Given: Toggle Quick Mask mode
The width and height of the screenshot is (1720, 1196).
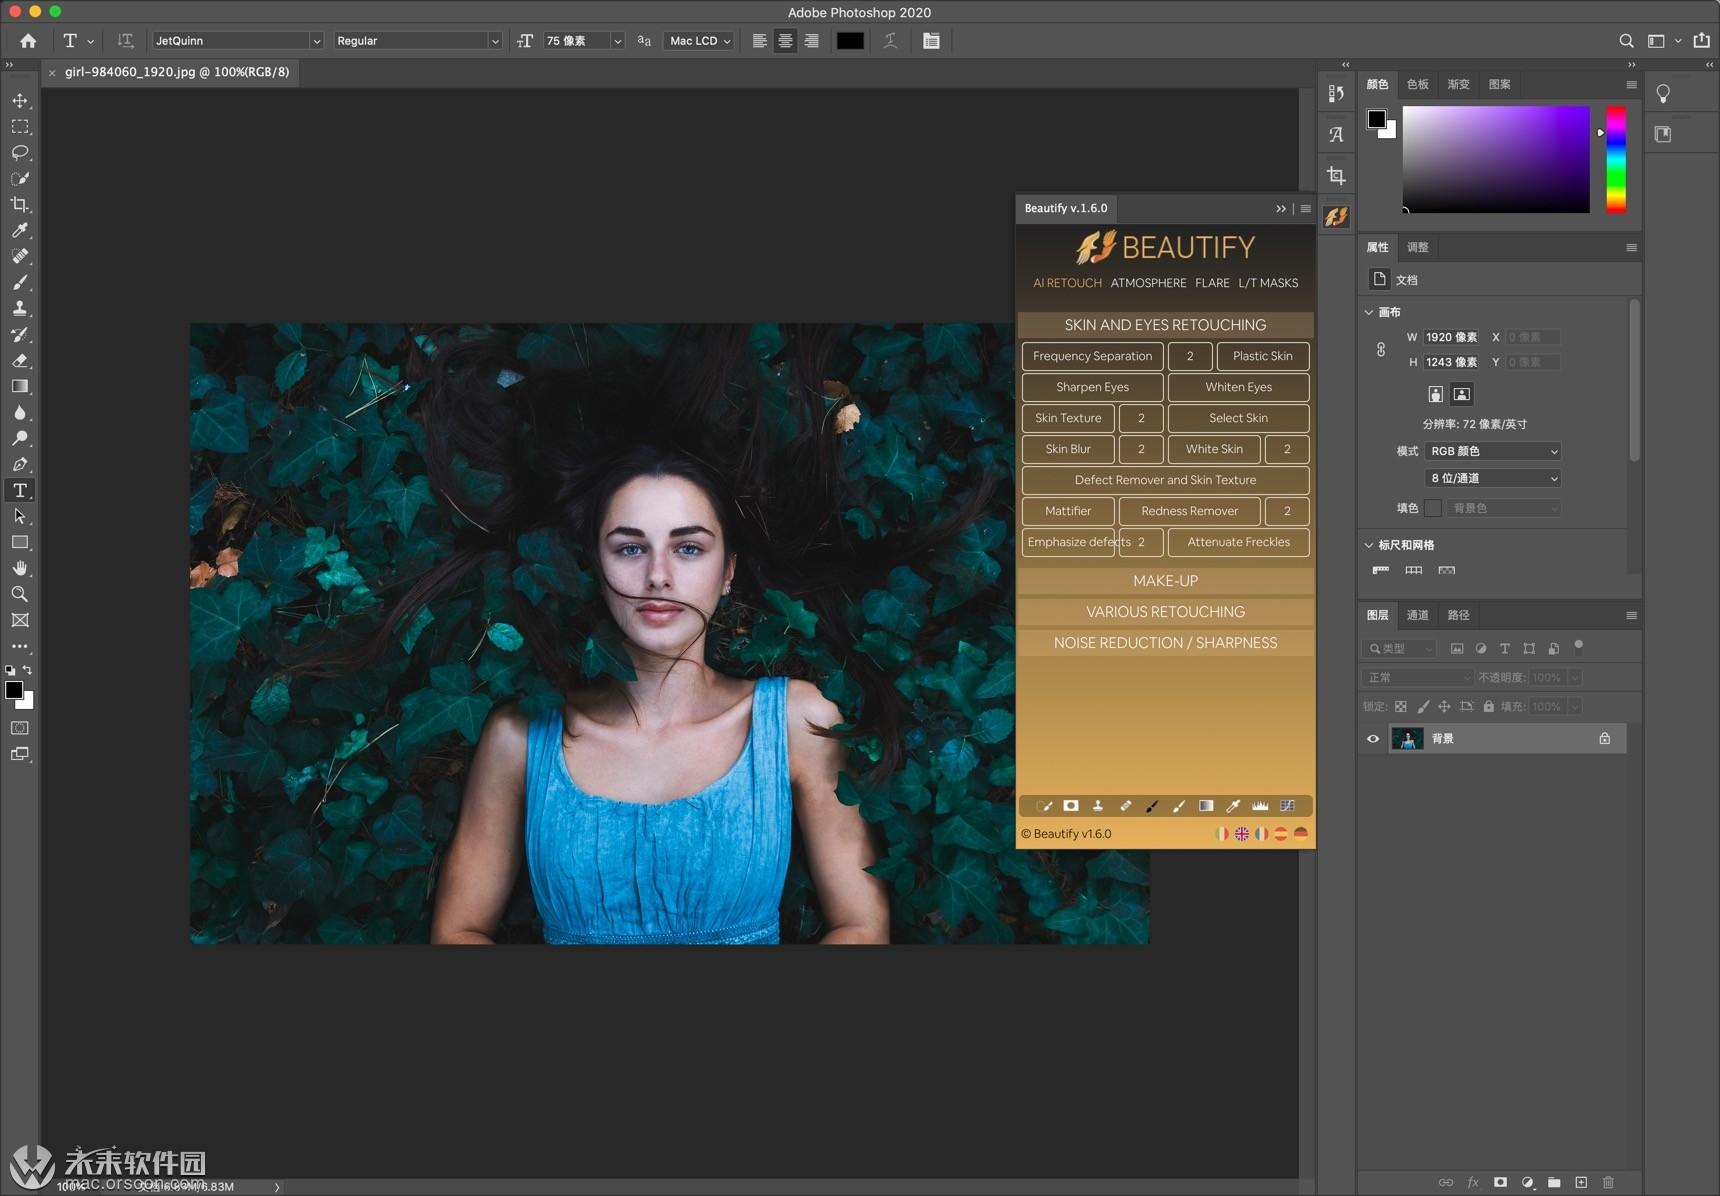Looking at the screenshot, I should click(x=20, y=728).
